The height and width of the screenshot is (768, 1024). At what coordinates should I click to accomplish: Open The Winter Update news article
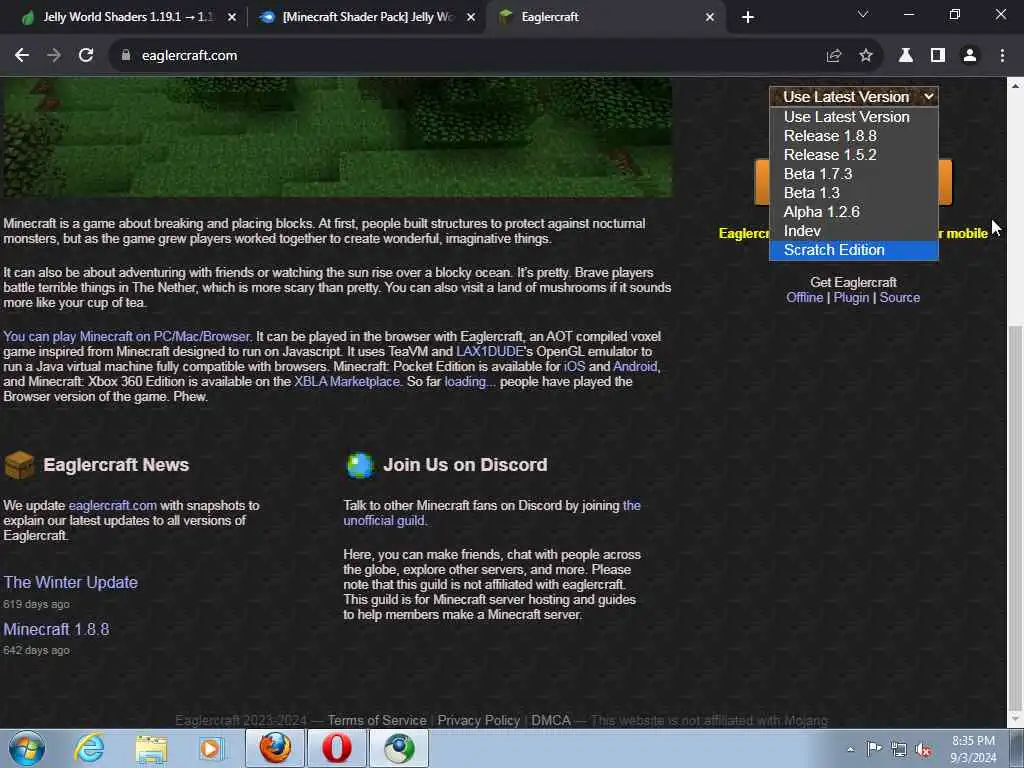(71, 582)
